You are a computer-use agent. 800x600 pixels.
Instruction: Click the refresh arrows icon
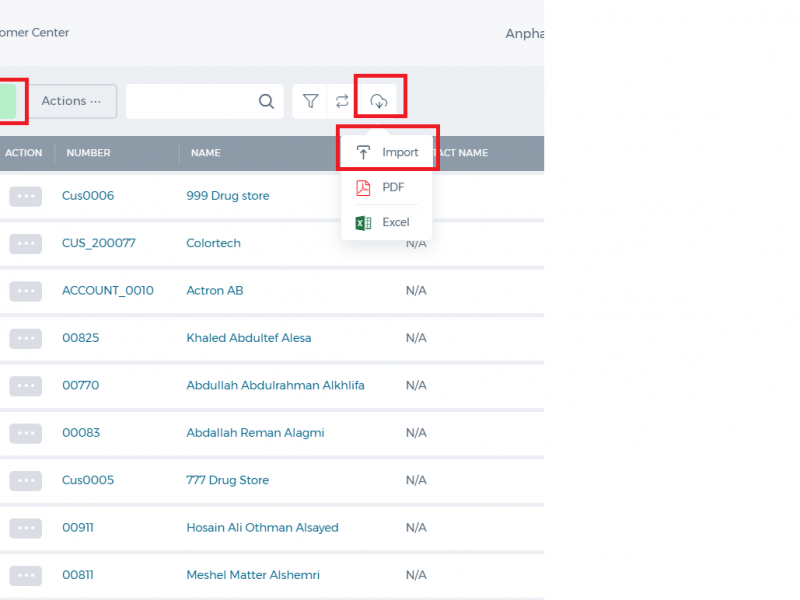342,101
